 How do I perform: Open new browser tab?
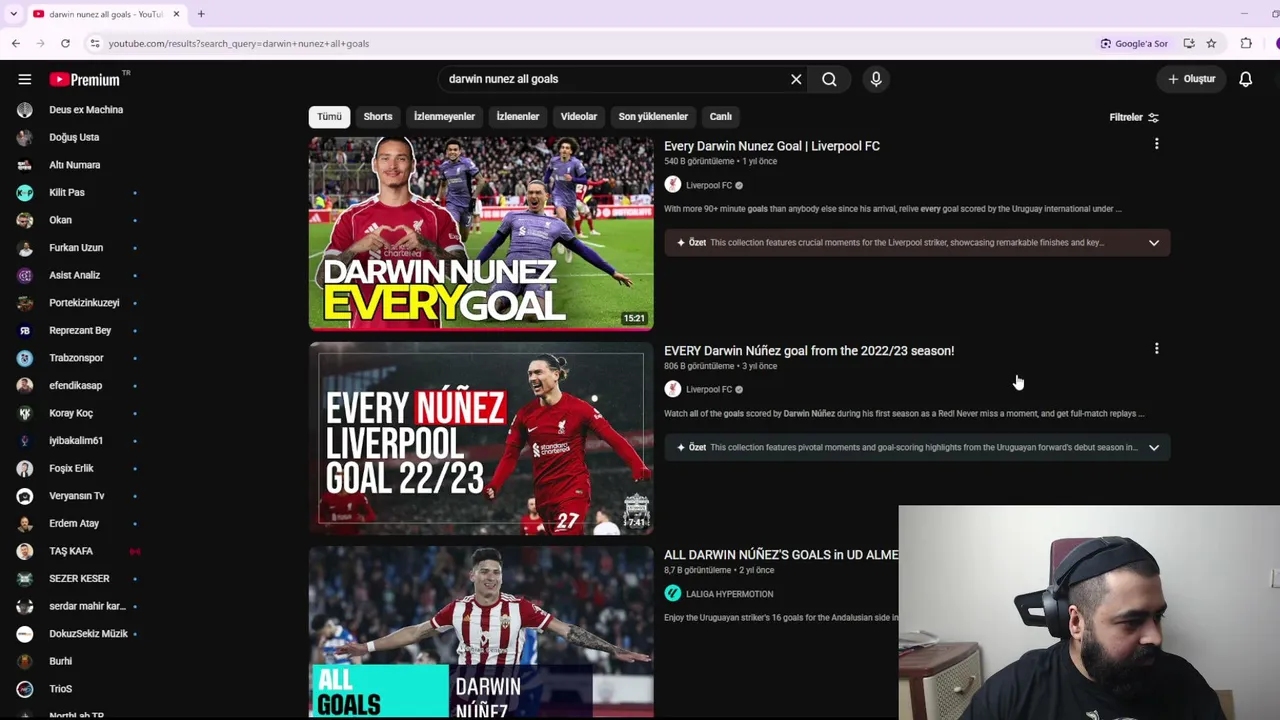point(201,14)
